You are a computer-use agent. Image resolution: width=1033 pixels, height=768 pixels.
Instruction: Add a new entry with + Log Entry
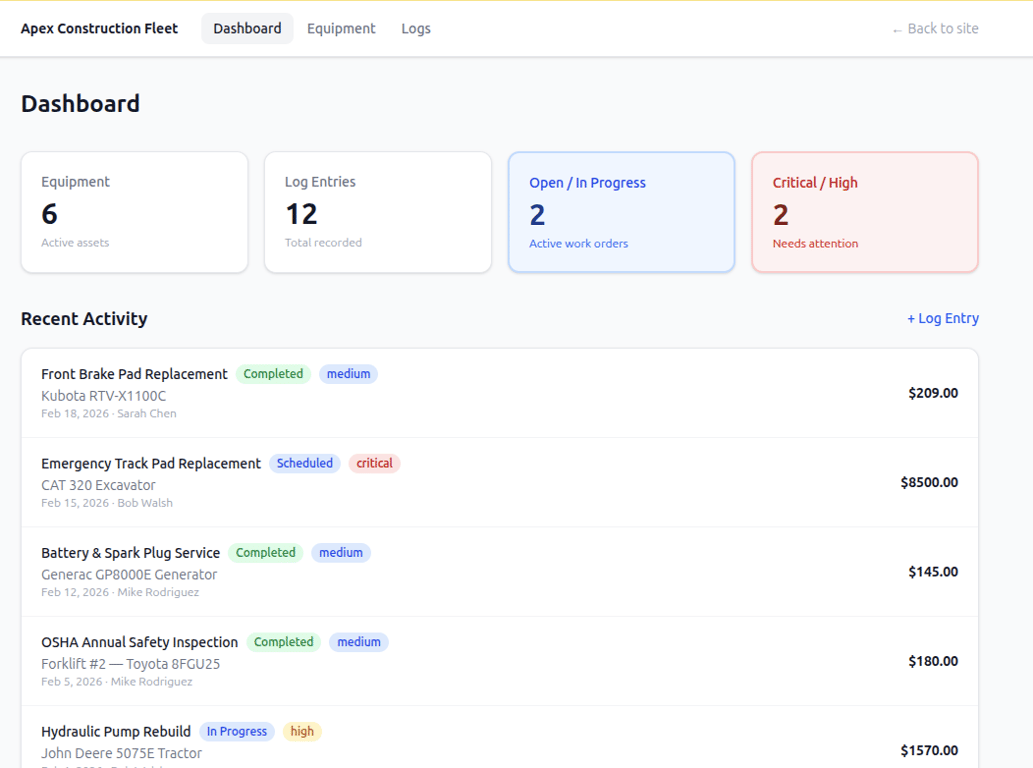pyautogui.click(x=942, y=318)
